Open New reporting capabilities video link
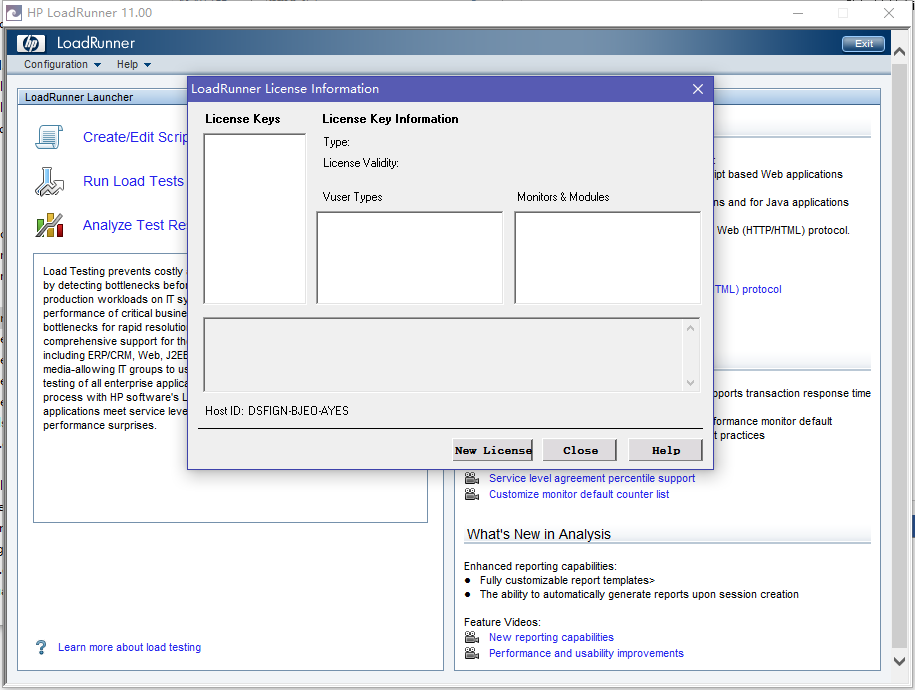 point(551,637)
